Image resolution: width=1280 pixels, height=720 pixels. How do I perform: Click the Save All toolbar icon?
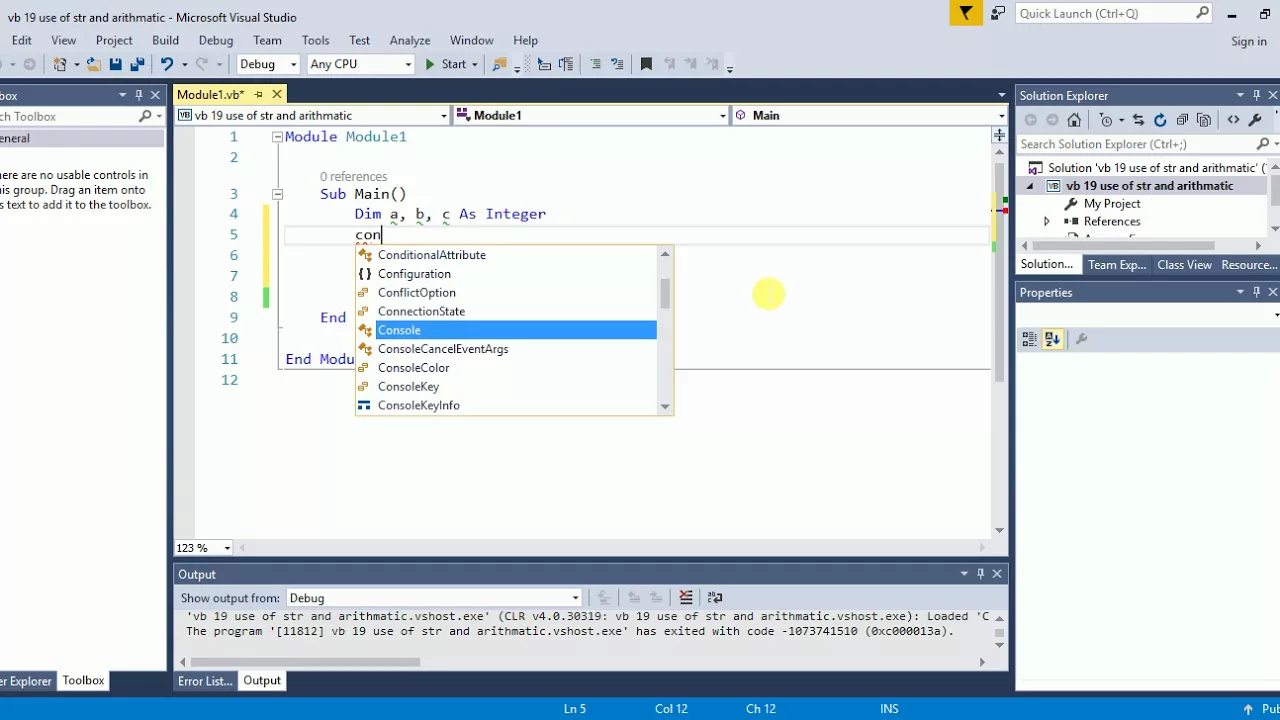tap(137, 64)
